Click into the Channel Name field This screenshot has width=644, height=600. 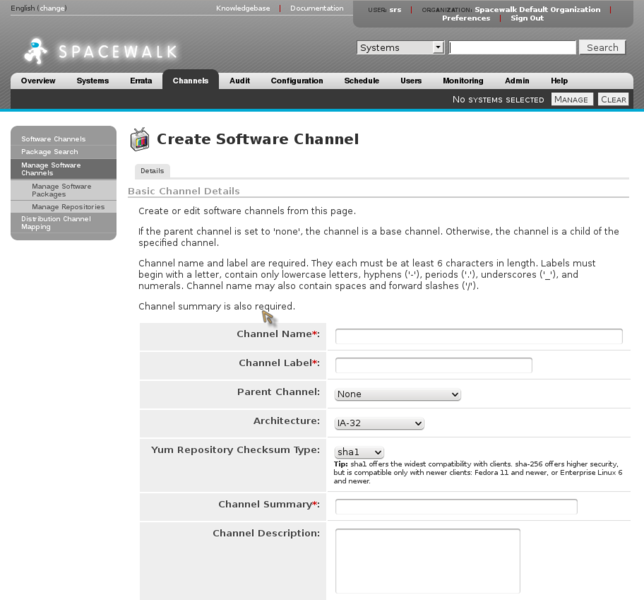coord(478,336)
